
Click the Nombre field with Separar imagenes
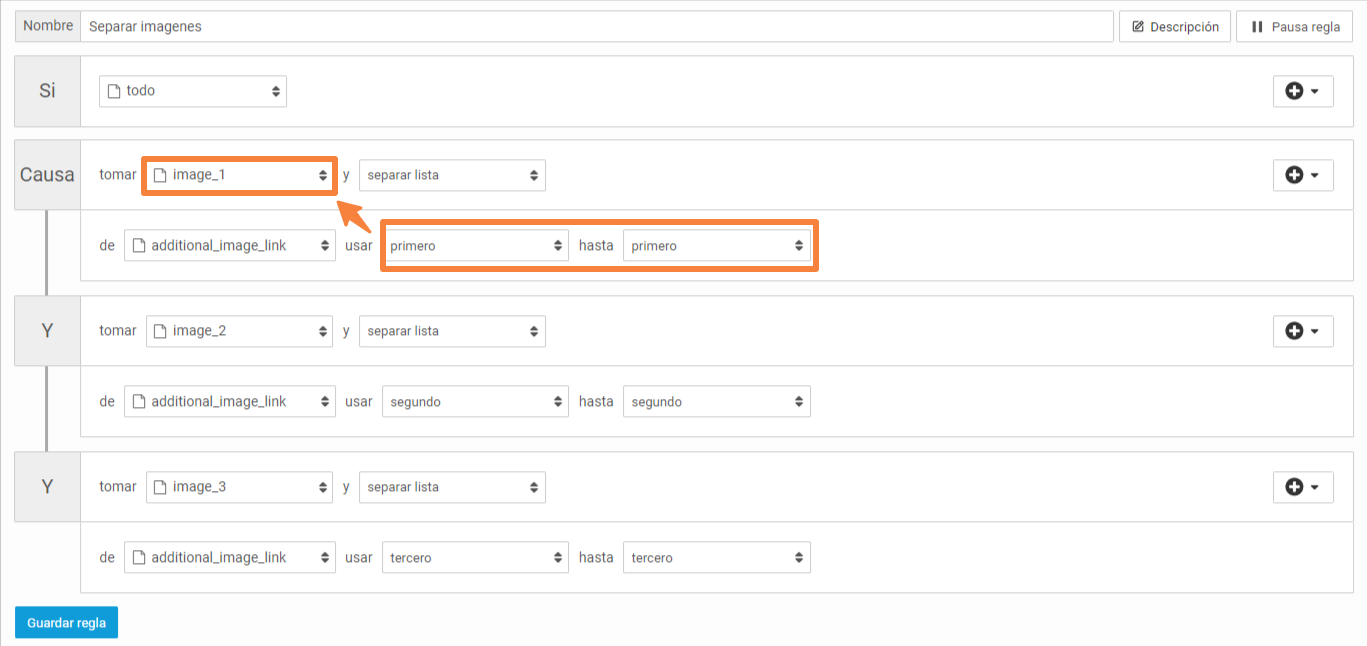(x=596, y=27)
